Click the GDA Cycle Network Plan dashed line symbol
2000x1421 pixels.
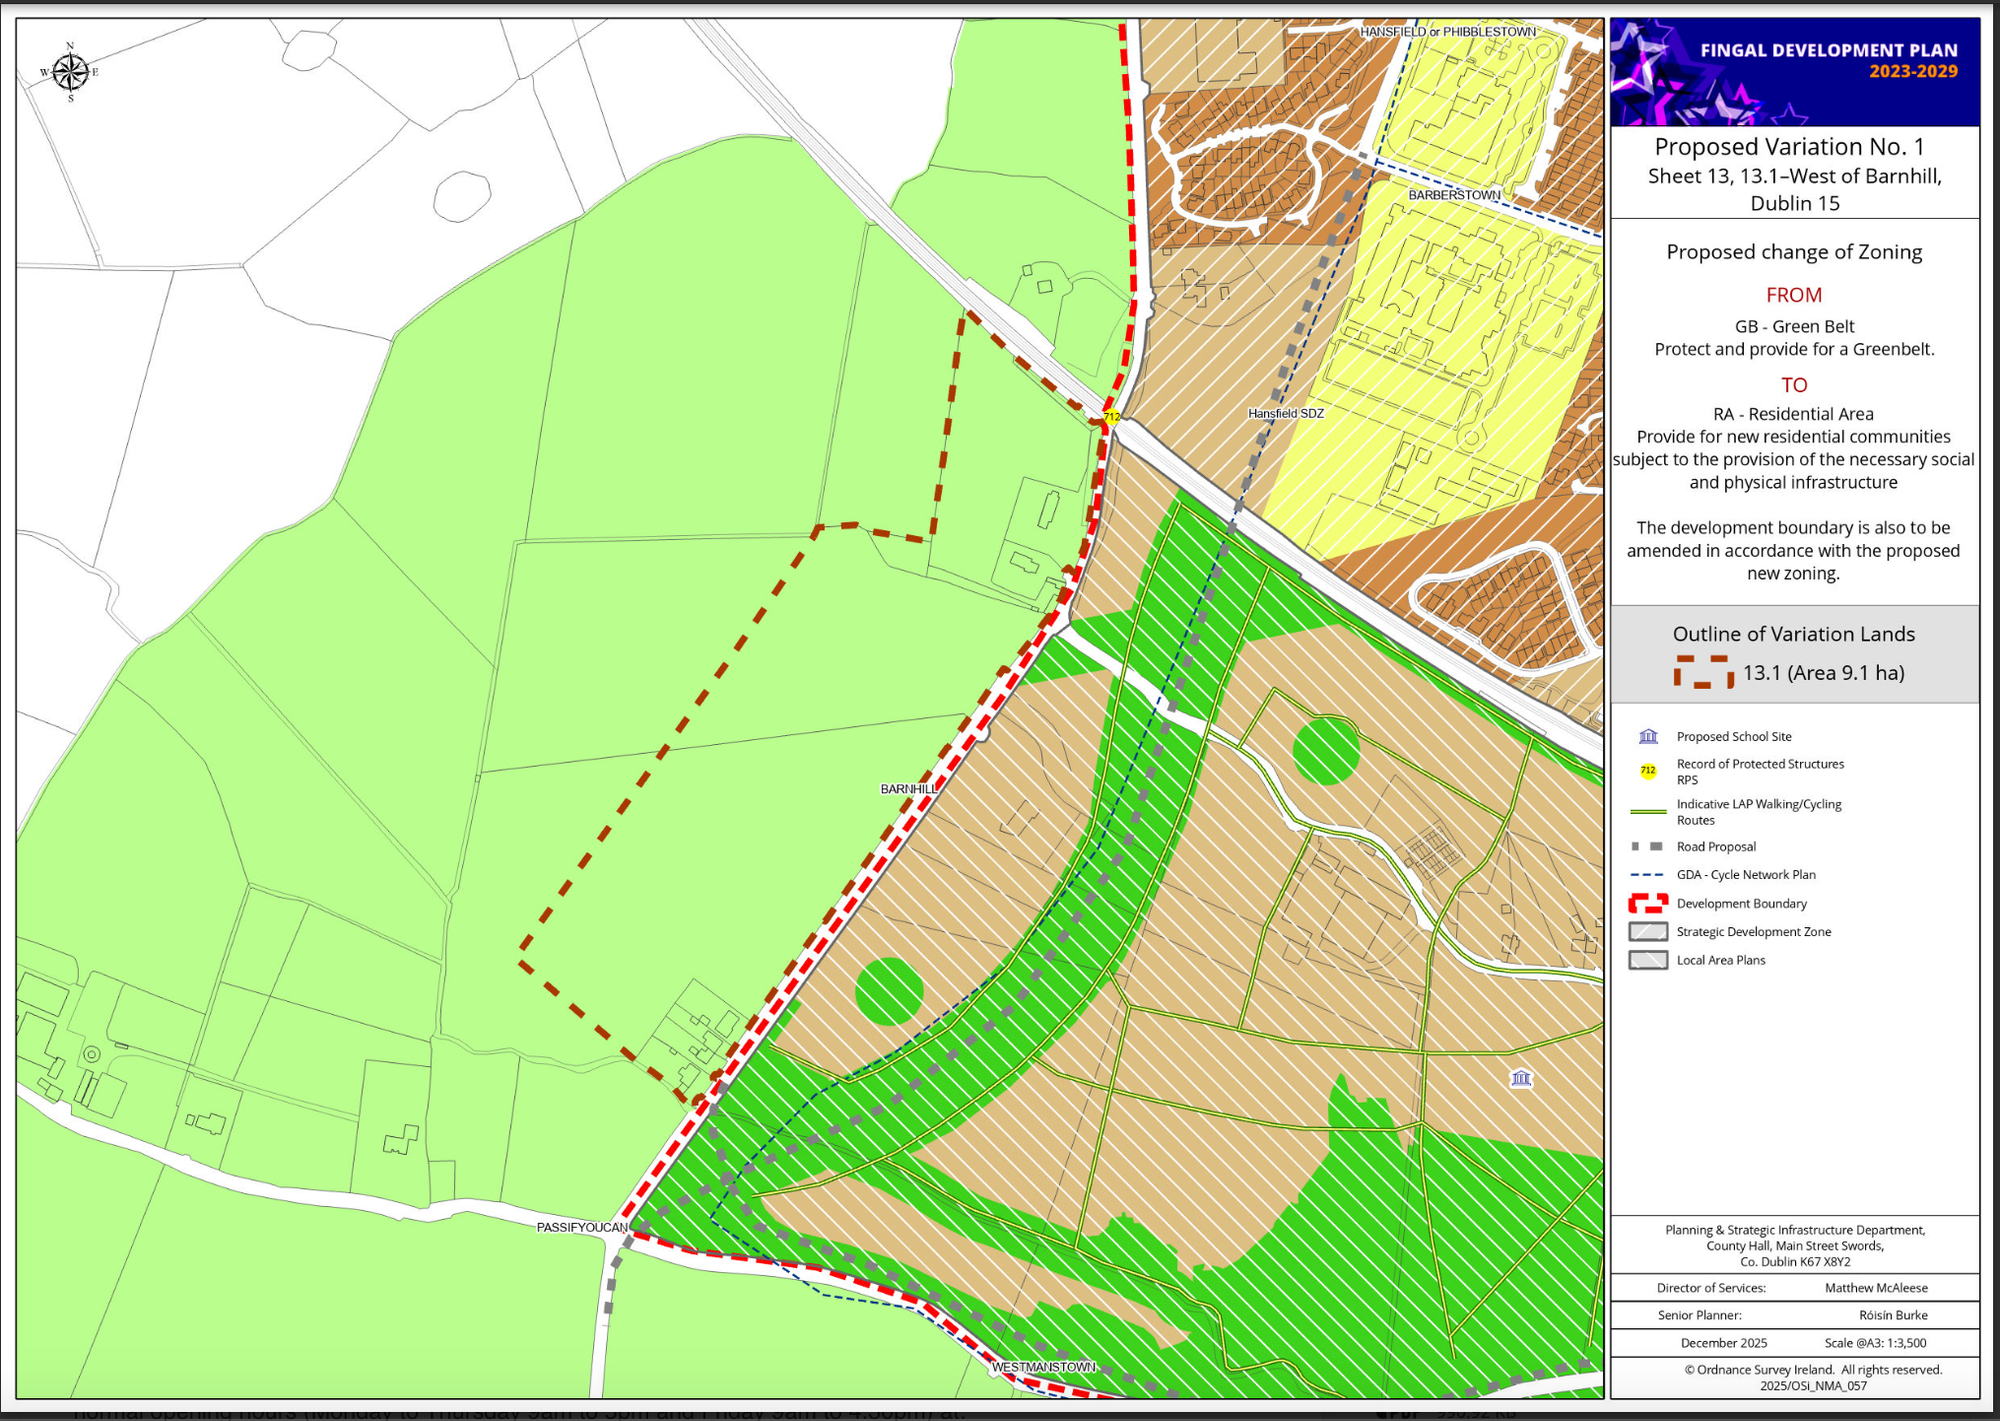[x=1648, y=875]
